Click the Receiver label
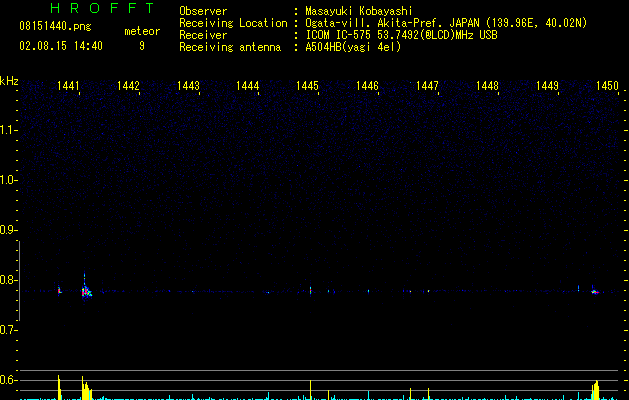629x400 pixels. tap(203, 35)
